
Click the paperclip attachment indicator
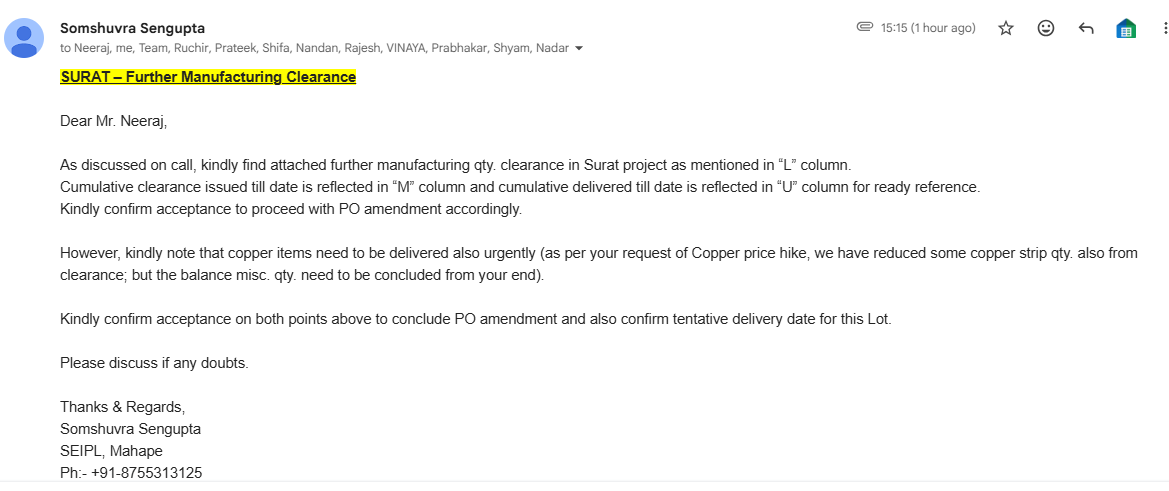[x=865, y=27]
